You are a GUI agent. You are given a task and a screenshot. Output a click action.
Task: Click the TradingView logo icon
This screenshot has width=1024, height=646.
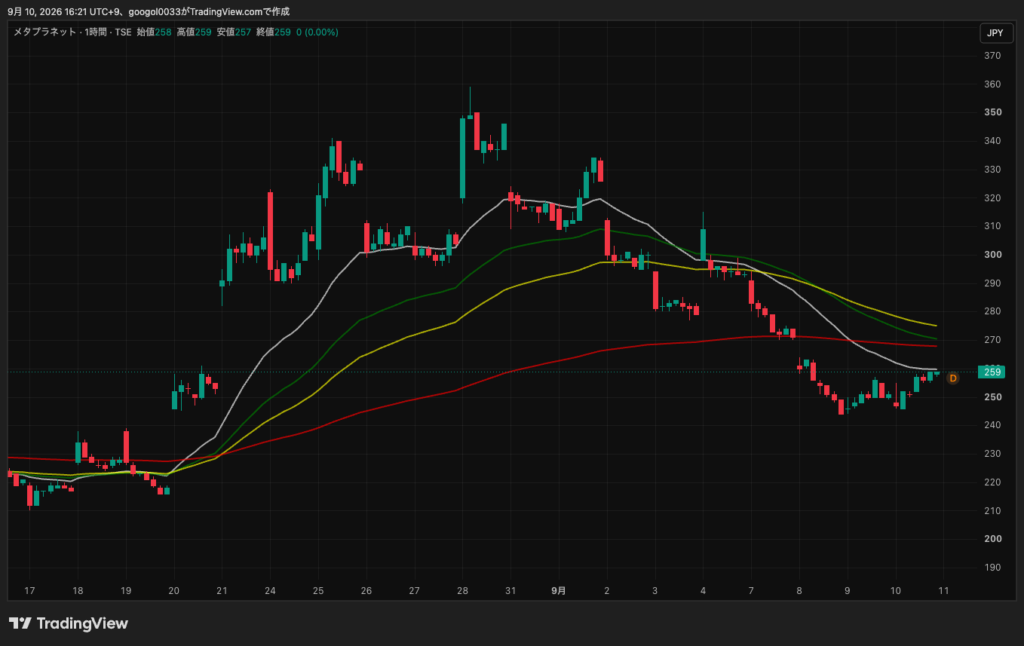(20, 623)
